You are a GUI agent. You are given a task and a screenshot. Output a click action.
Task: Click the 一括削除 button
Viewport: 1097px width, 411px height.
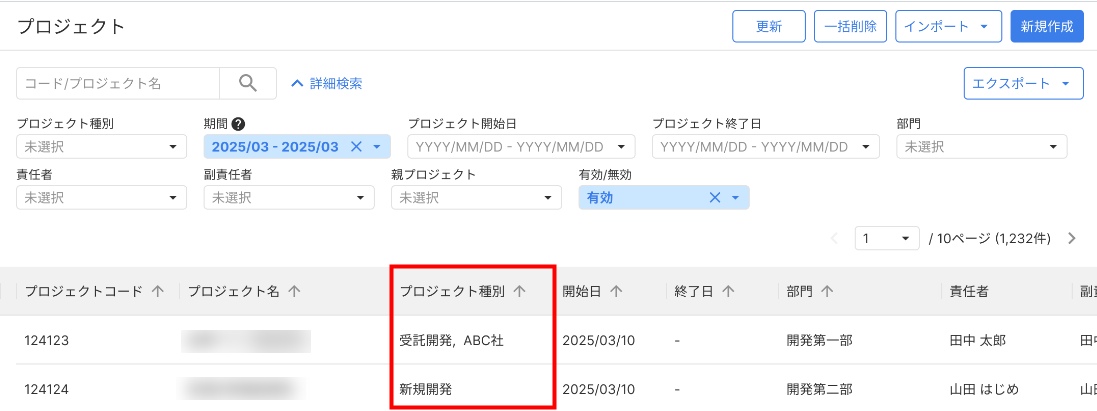850,27
